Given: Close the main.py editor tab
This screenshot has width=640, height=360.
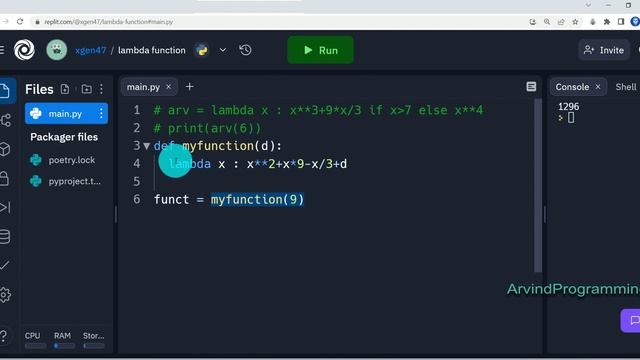Looking at the screenshot, I should [169, 87].
